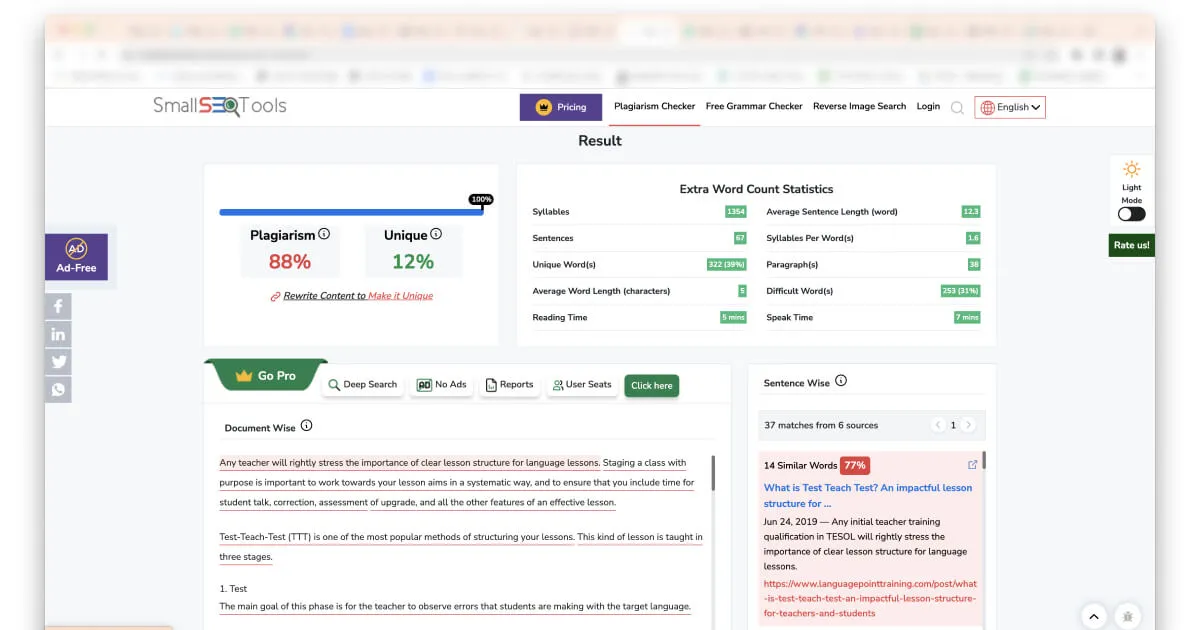Click the Sentence Wise info icon
This screenshot has width=1200, height=630.
pos(841,379)
